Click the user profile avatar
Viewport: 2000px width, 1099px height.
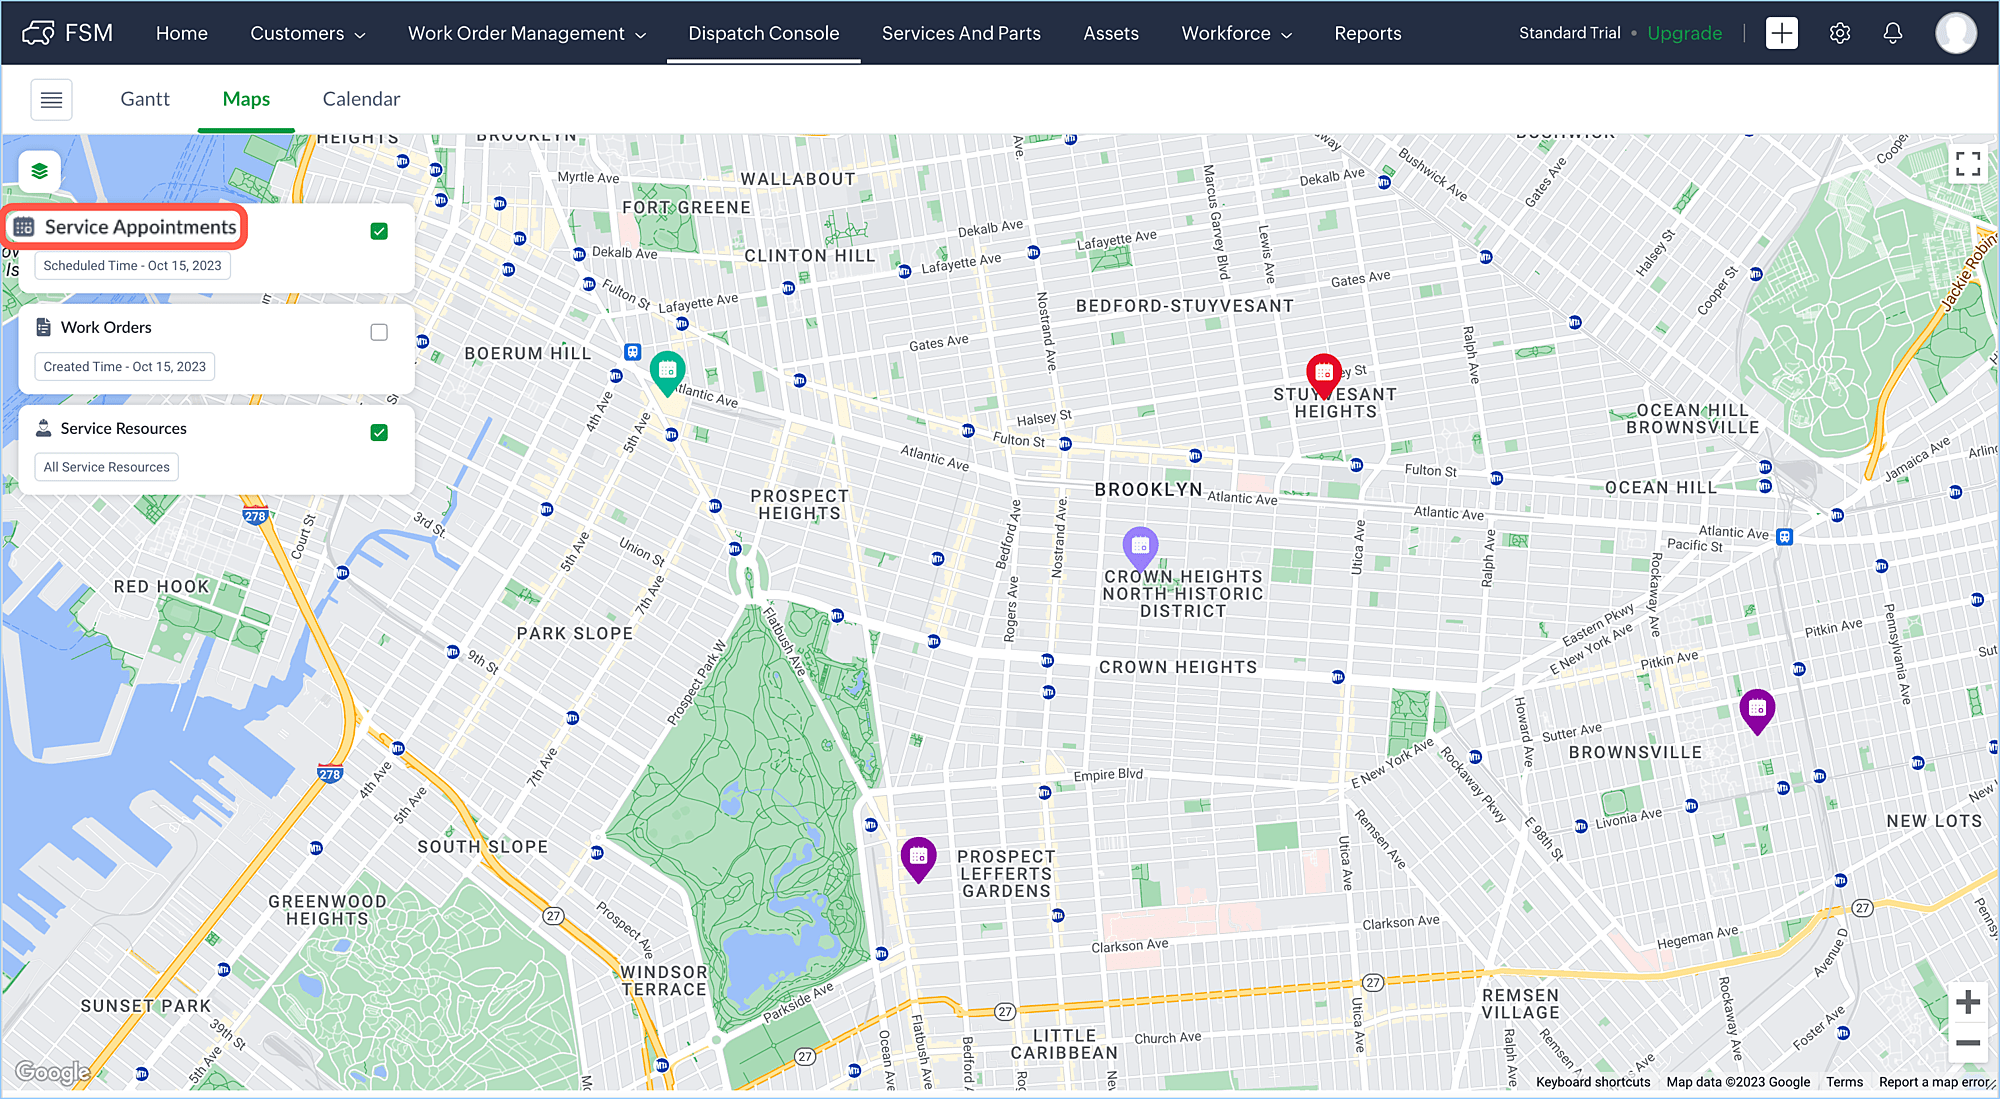(1955, 33)
